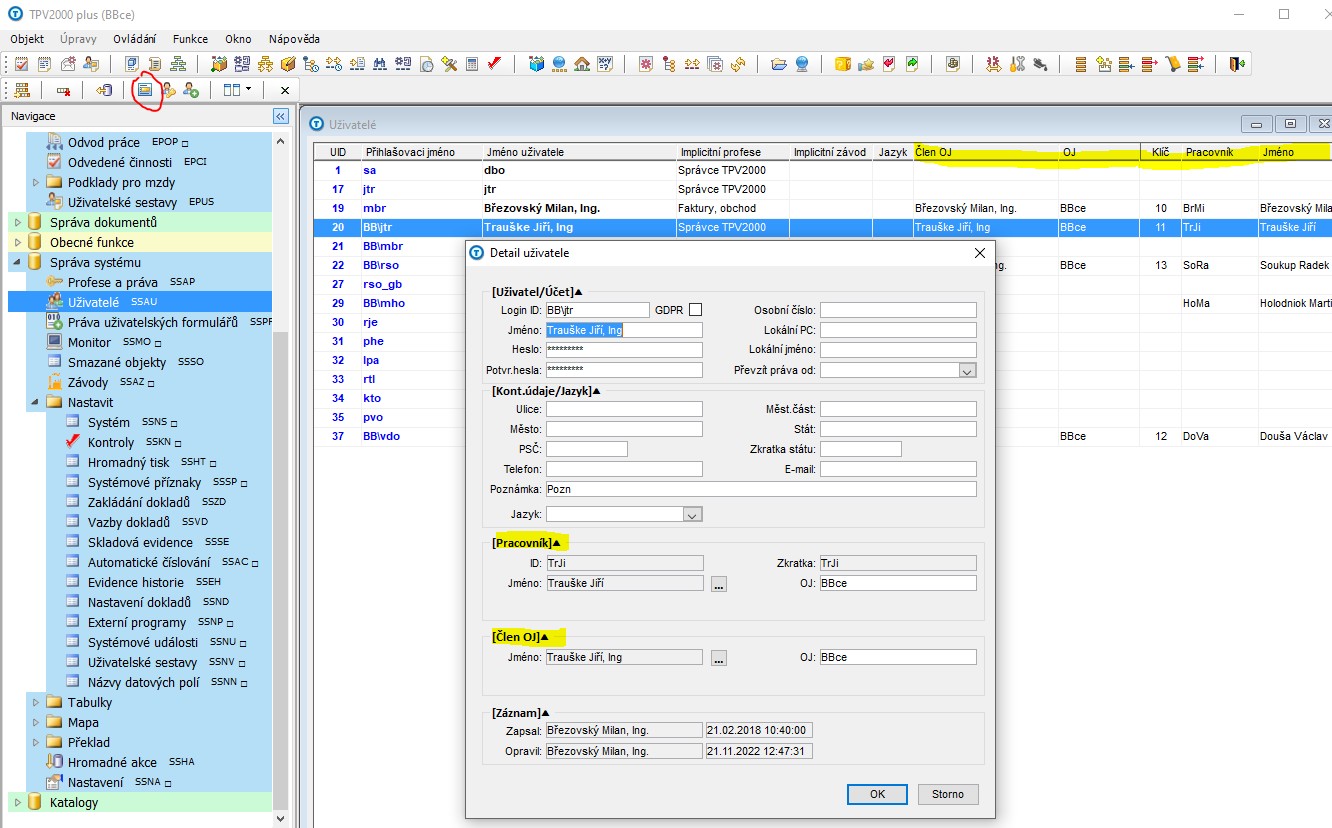
Task: Click the red-circled detail form toolbar icon
Action: tap(145, 90)
